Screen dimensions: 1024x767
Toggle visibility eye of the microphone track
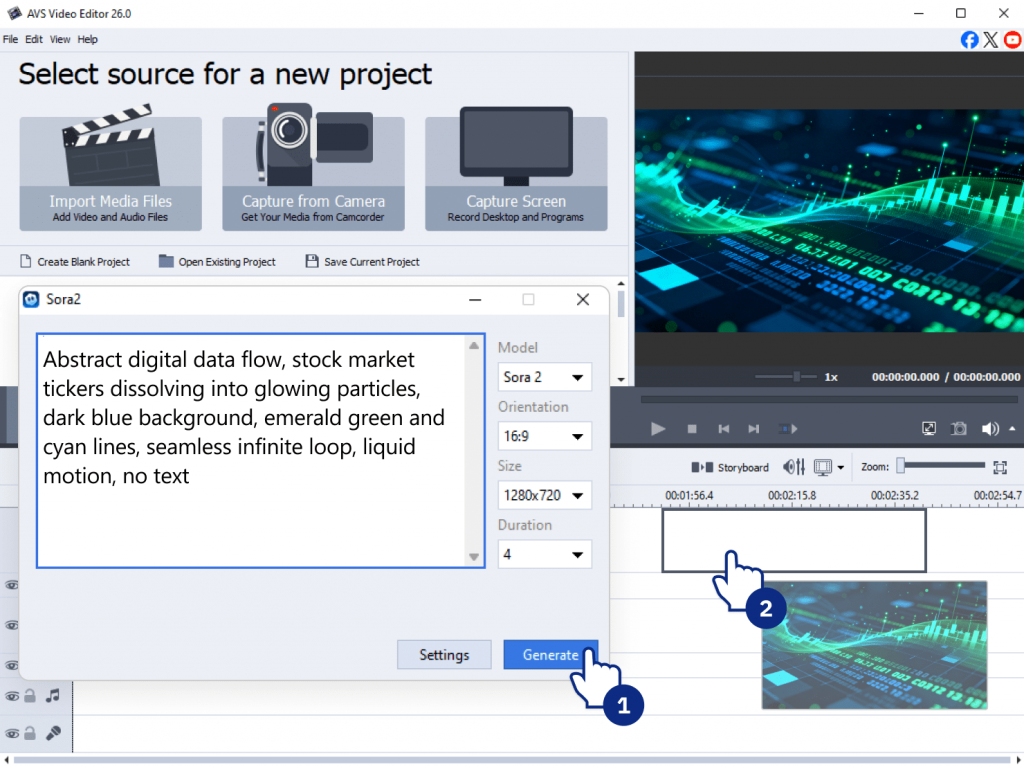pyautogui.click(x=12, y=733)
